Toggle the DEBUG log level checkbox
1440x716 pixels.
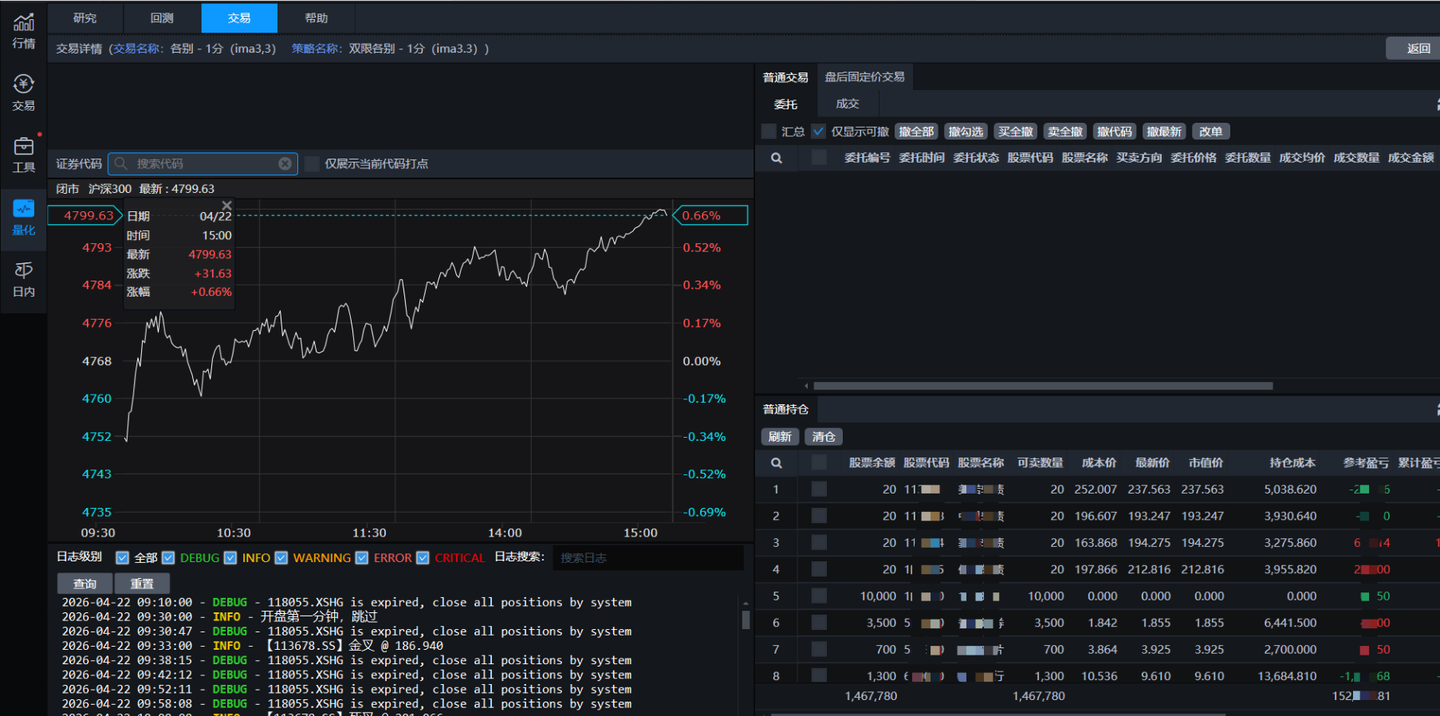[169, 558]
